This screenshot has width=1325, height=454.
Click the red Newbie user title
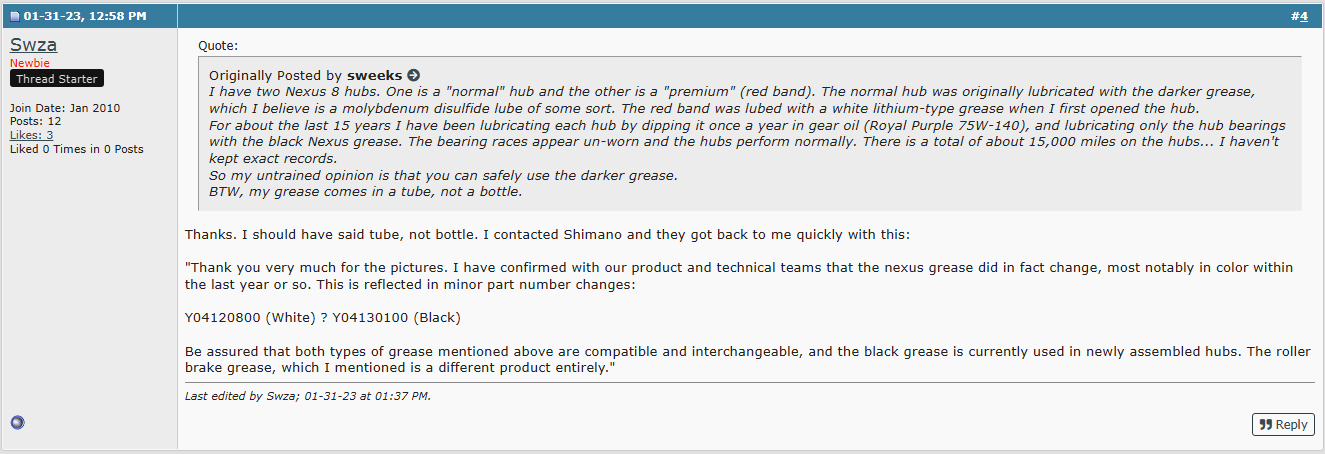click(x=29, y=63)
